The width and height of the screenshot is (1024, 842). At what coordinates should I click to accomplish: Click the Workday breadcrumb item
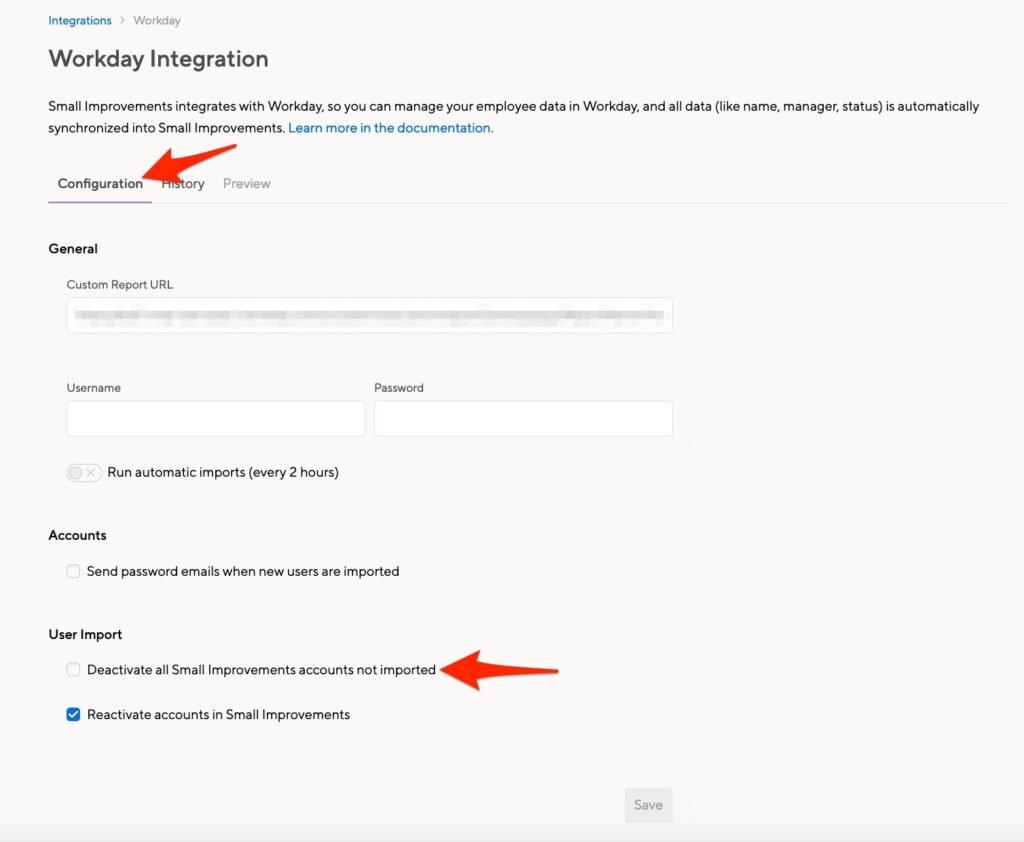pos(156,20)
